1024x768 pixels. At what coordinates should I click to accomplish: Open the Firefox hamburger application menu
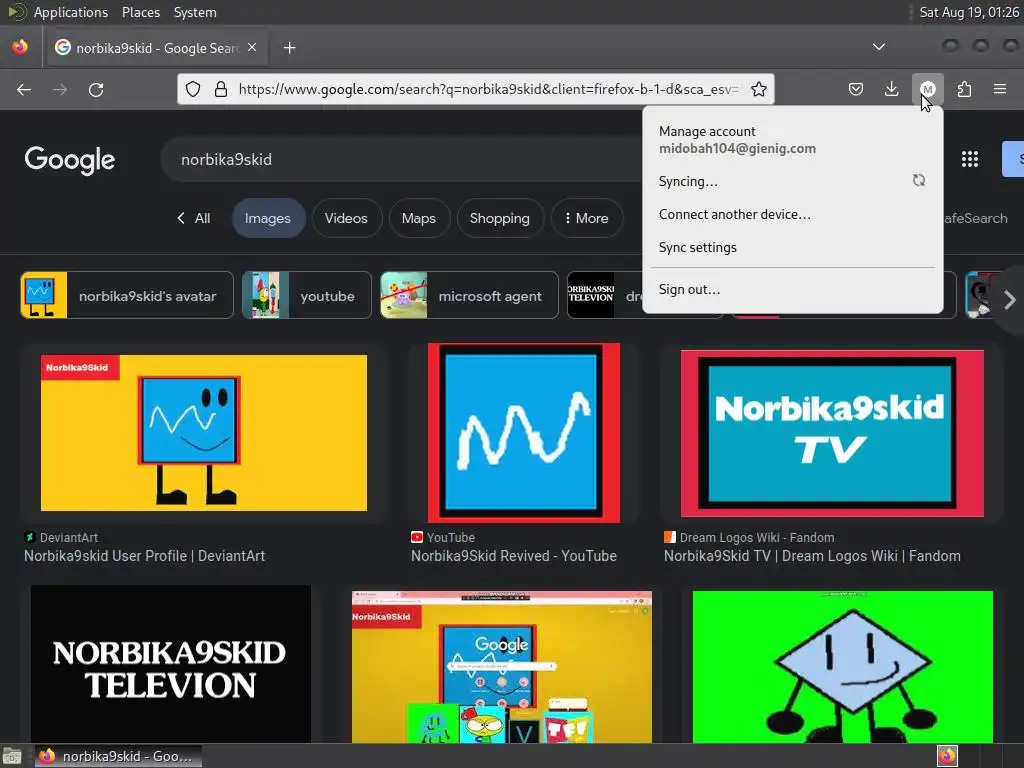pos(1000,89)
